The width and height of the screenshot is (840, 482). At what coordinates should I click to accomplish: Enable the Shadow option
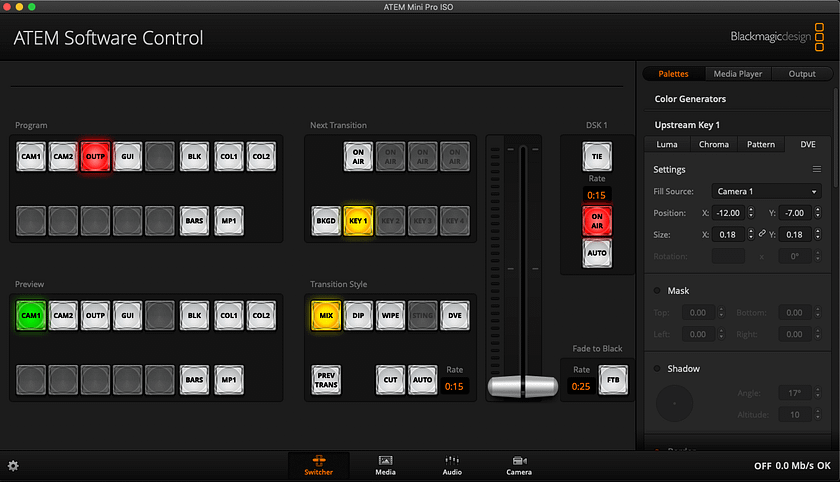pyautogui.click(x=657, y=368)
